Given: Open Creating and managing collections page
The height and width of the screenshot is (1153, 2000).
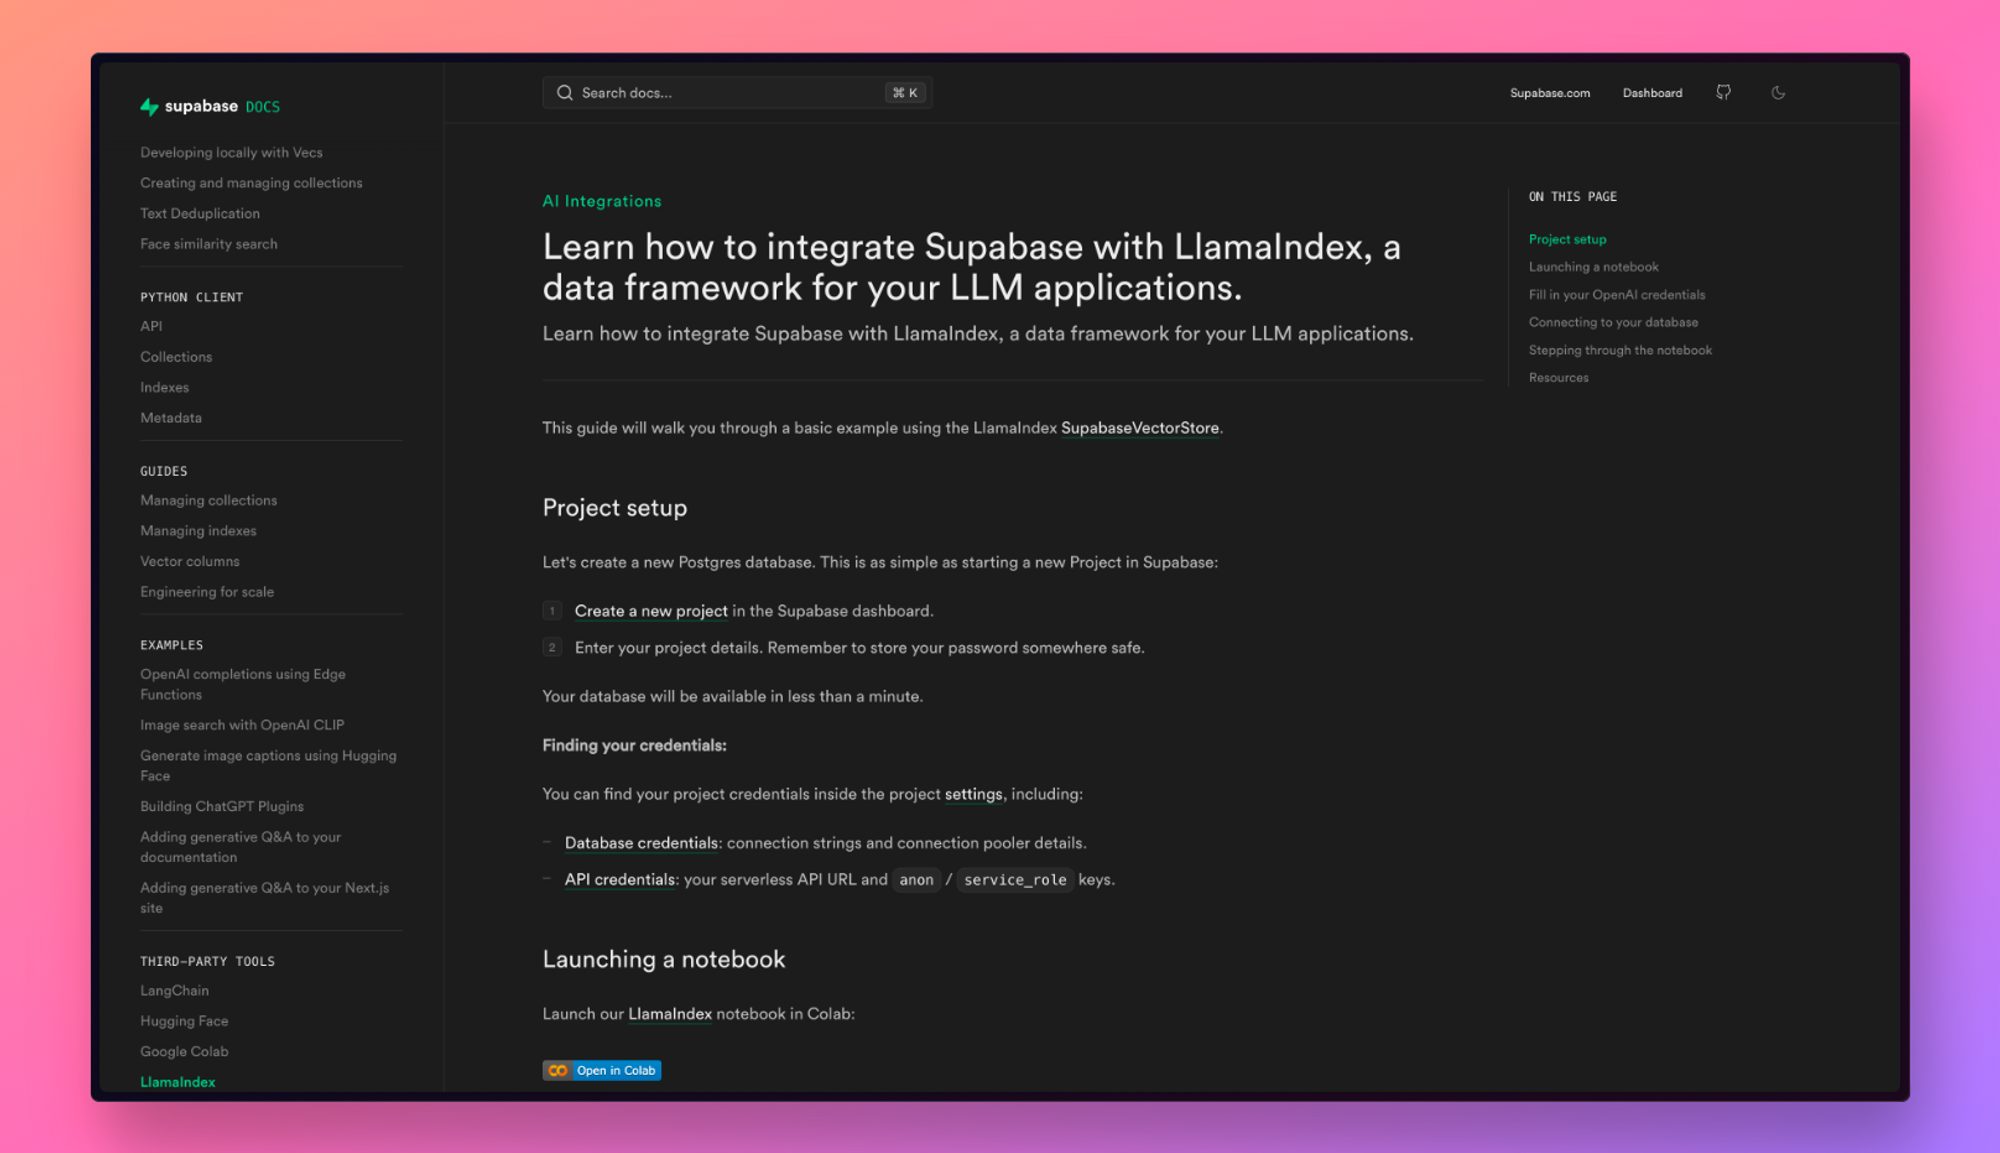Looking at the screenshot, I should (251, 183).
